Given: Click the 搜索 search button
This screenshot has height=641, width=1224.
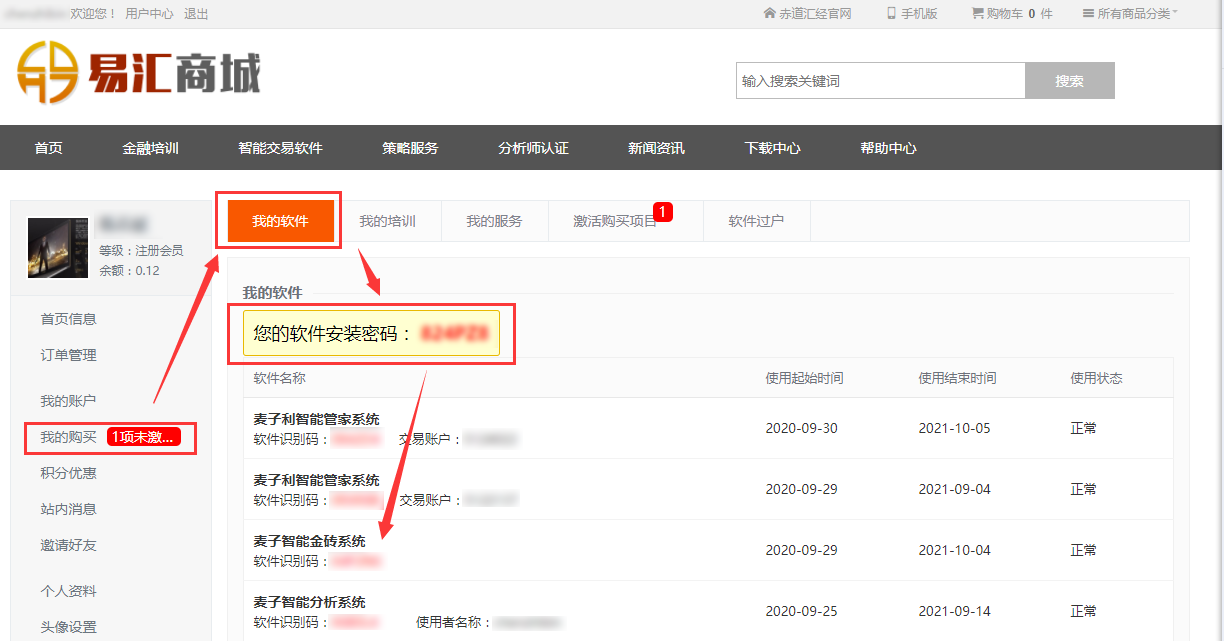Looking at the screenshot, I should tap(1069, 81).
